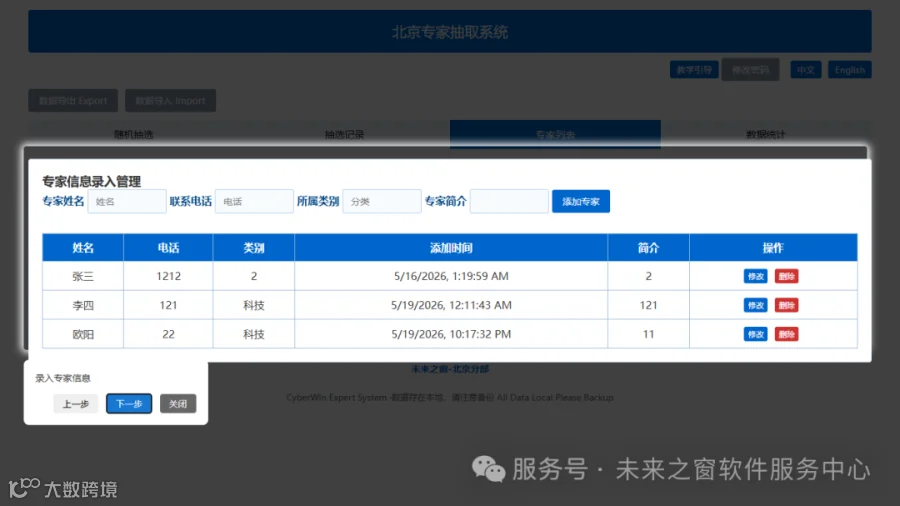This screenshot has width=900, height=506.
Task: Focus the 所属类别 input field
Action: (x=382, y=201)
